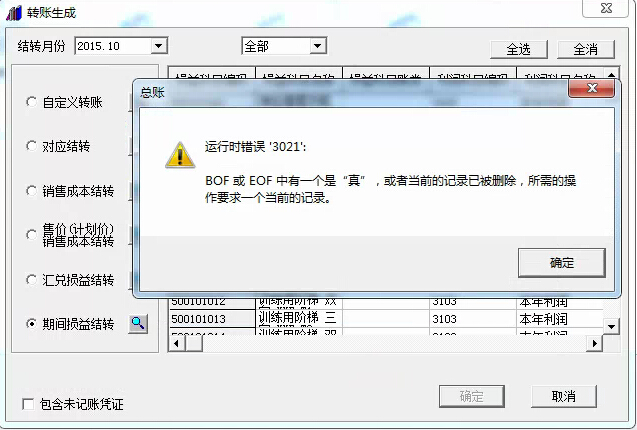Confirm error dialog with 确定 button
637x430 pixels.
tap(562, 263)
